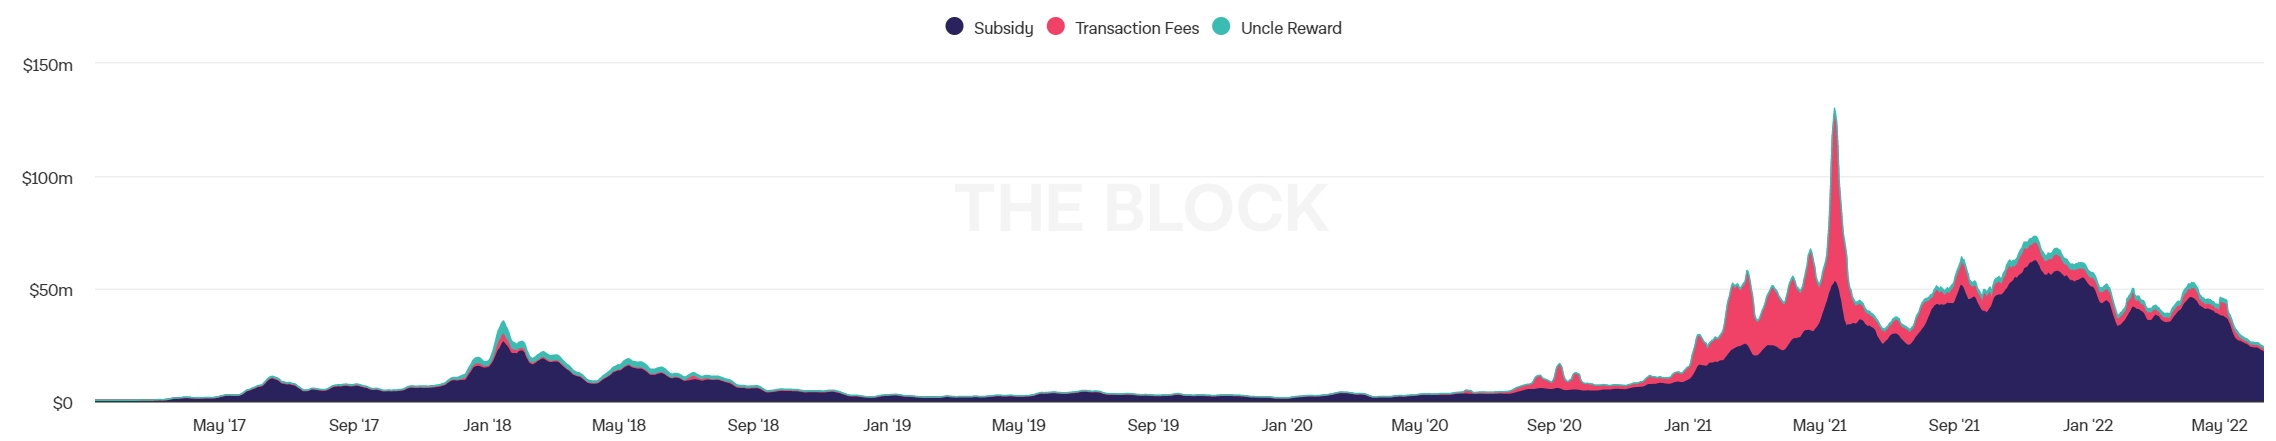This screenshot has height=441, width=2276.
Task: Select the Sep '20 axis label
Action: pyautogui.click(x=1554, y=425)
